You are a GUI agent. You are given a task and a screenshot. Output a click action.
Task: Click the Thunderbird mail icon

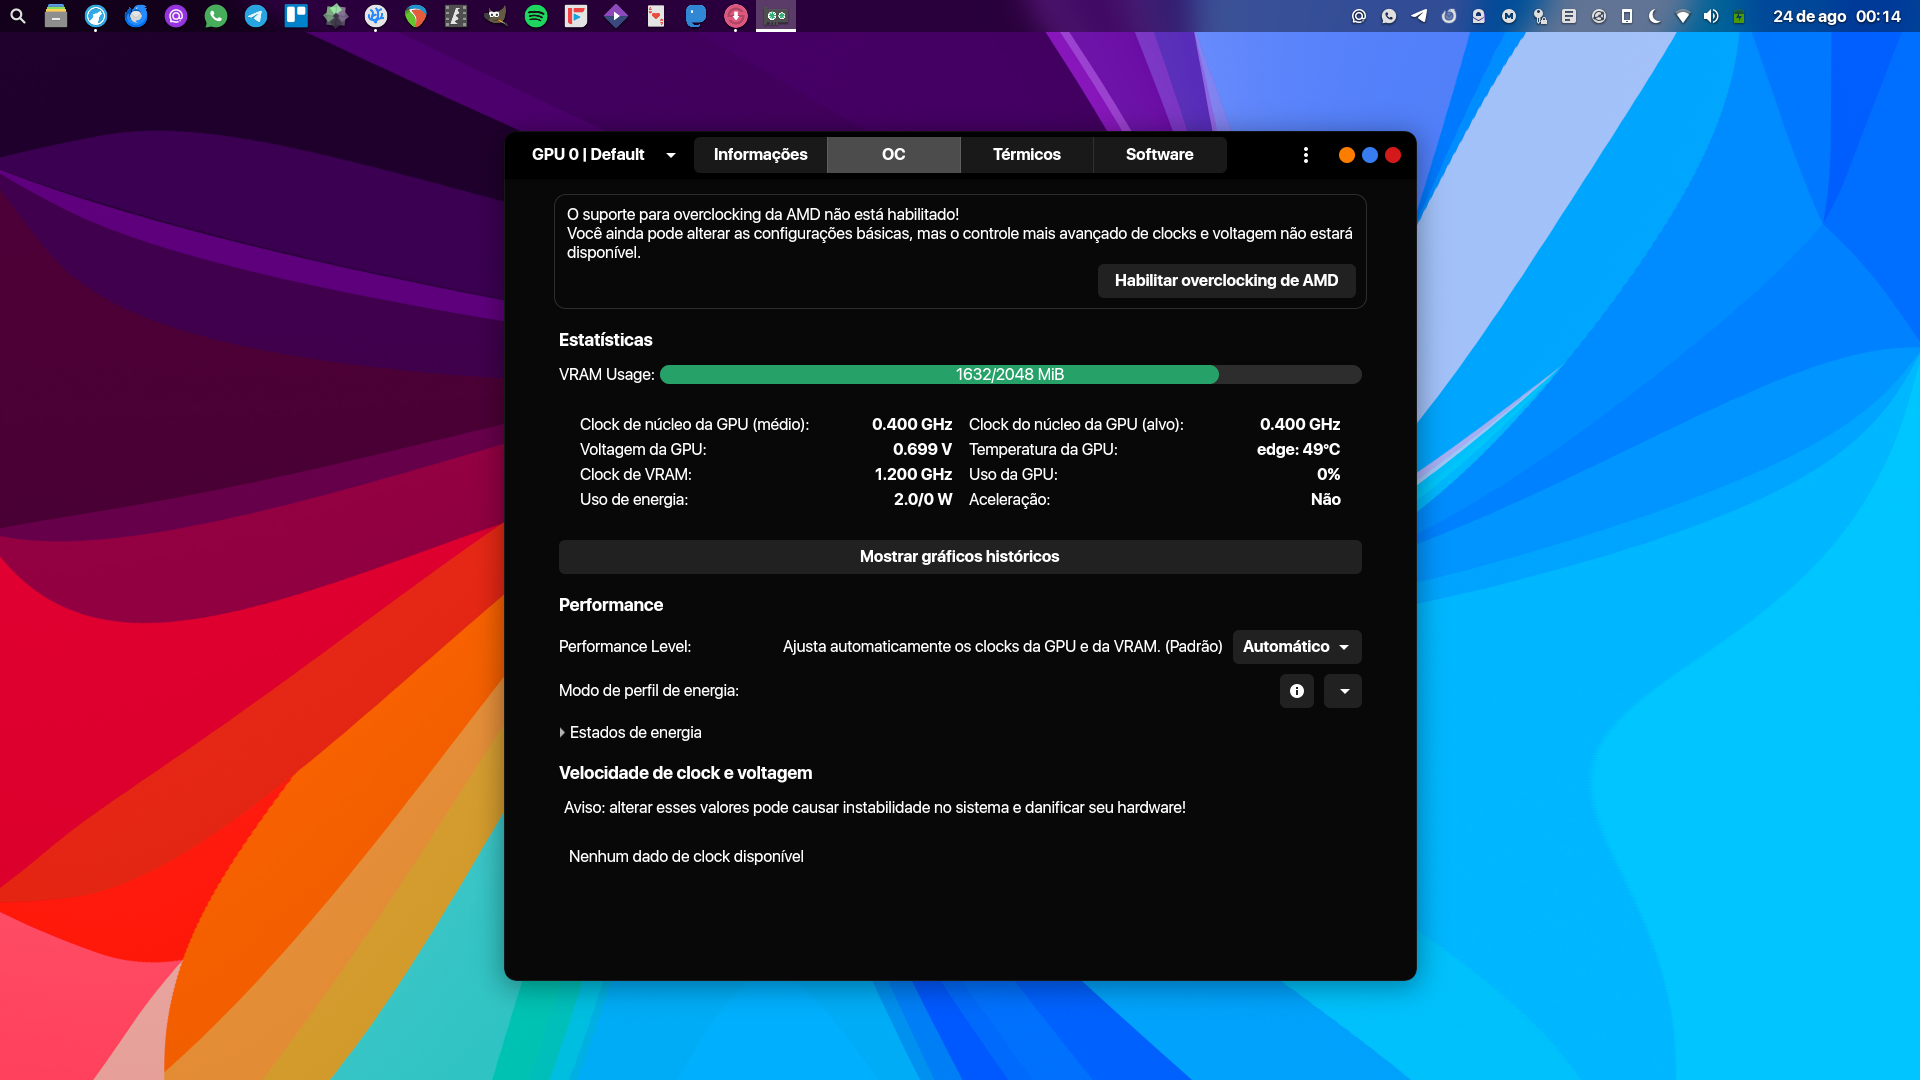136,16
